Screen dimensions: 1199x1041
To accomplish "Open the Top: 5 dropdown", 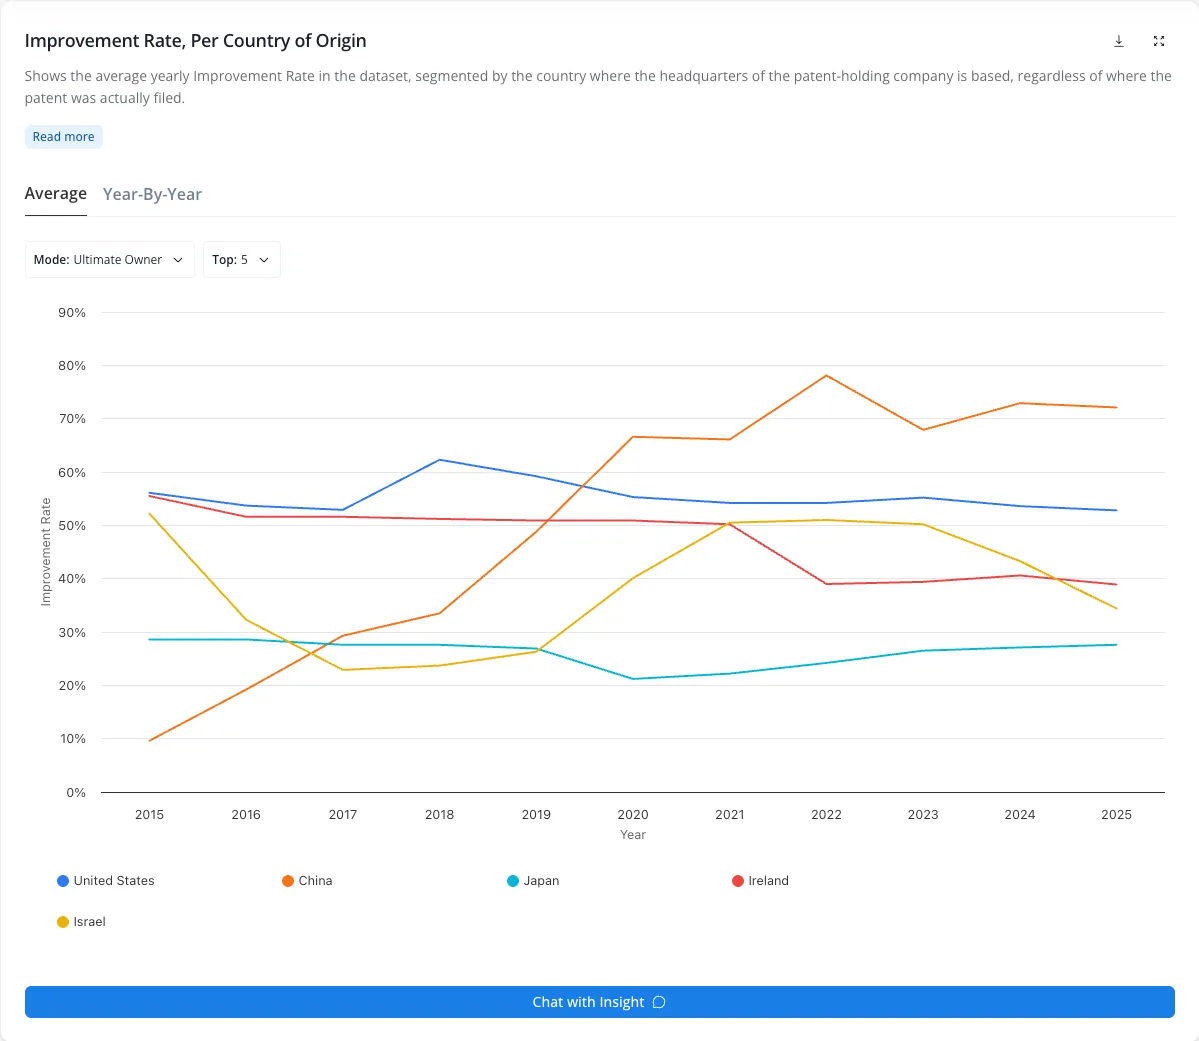I will pyautogui.click(x=242, y=260).
